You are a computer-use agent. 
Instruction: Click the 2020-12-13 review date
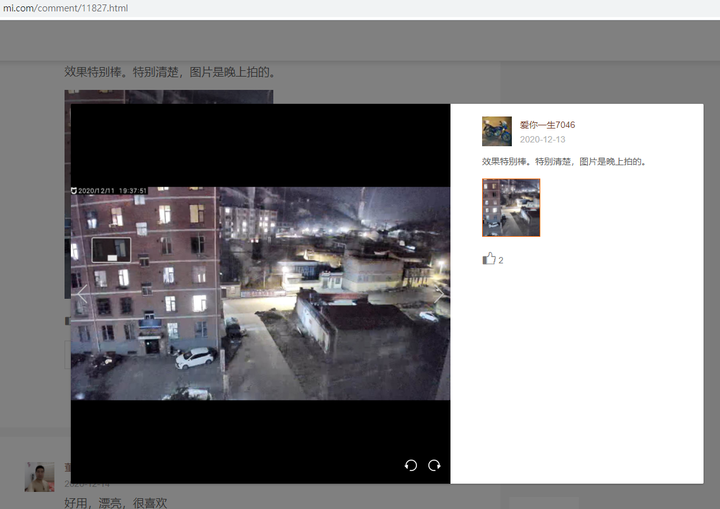[542, 139]
